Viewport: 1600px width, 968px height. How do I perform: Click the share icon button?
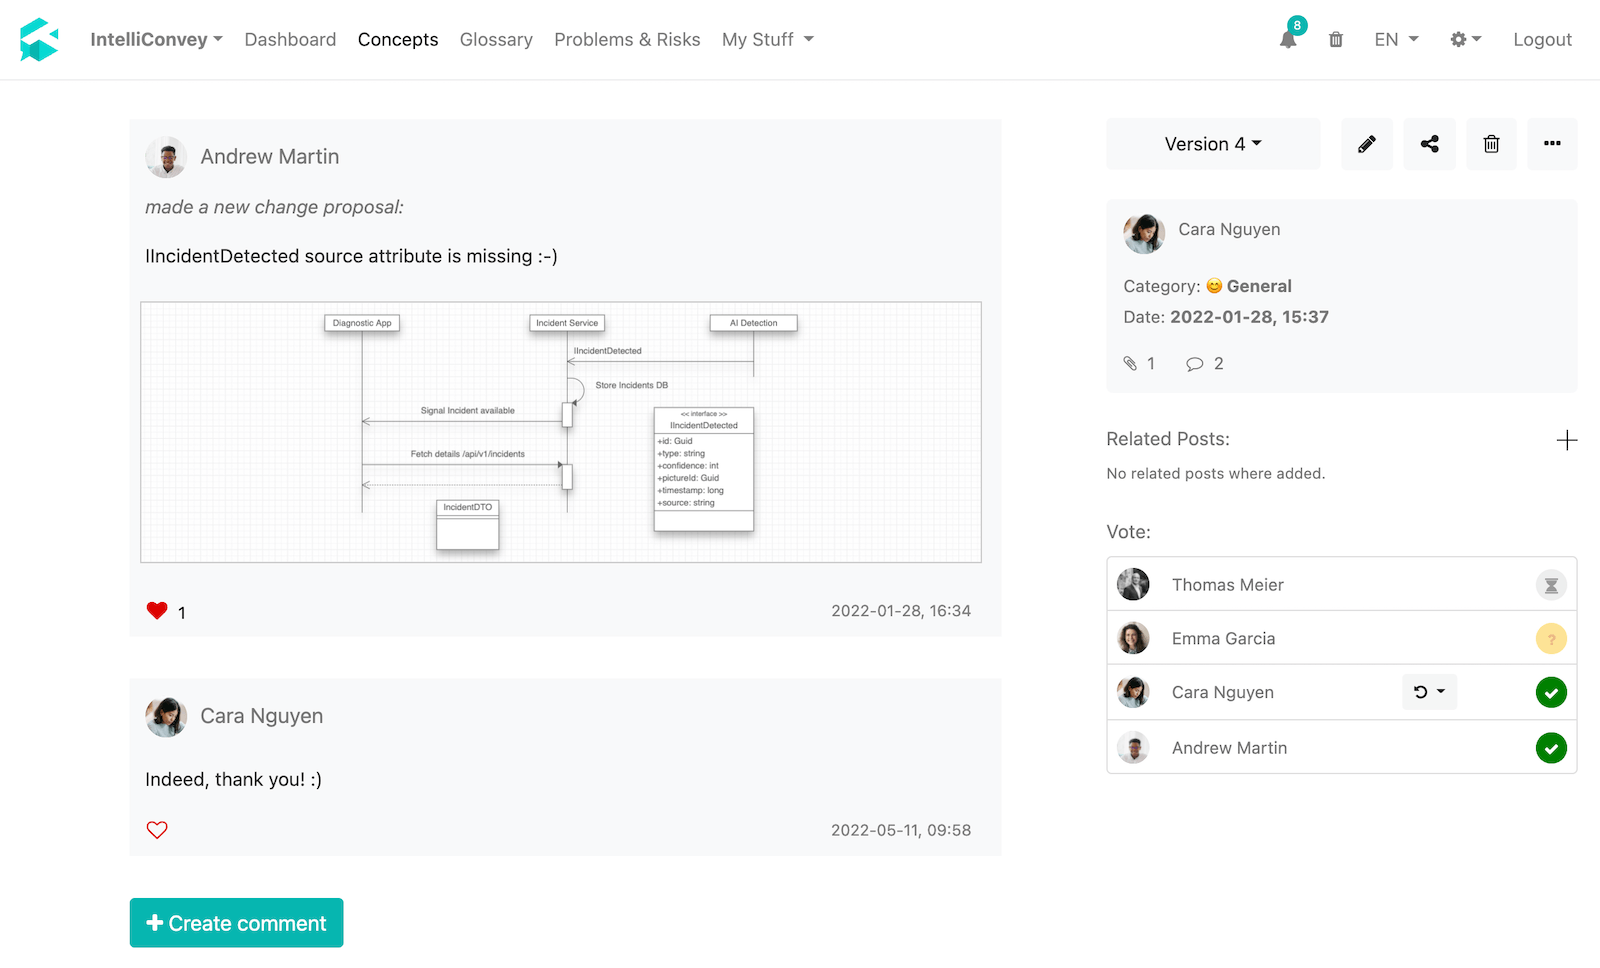pyautogui.click(x=1430, y=144)
